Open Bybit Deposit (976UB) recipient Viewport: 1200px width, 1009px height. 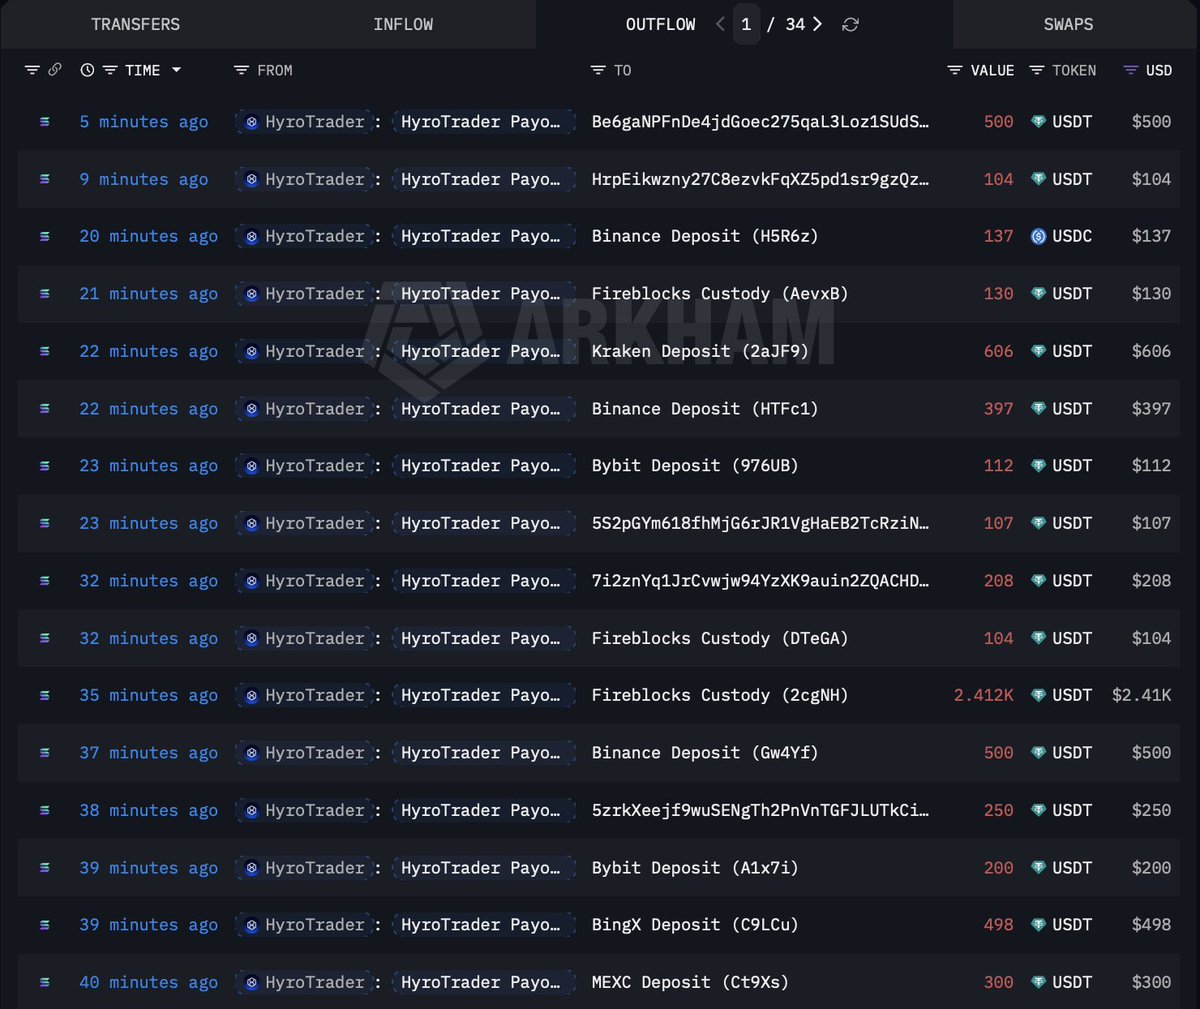(695, 466)
